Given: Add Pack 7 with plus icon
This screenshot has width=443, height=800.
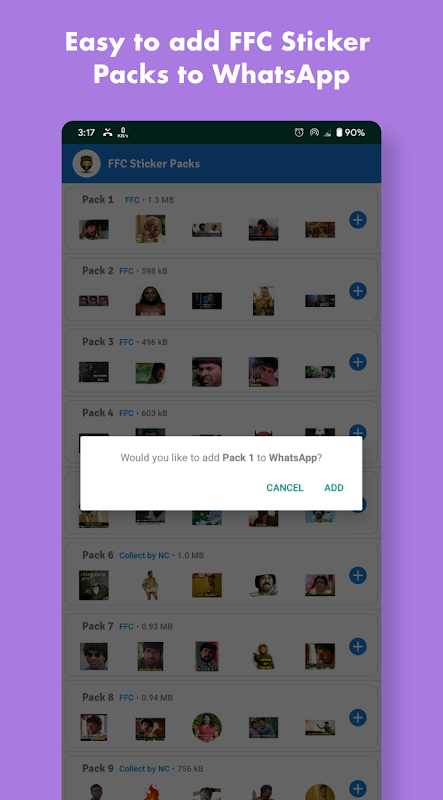Looking at the screenshot, I should click(358, 646).
